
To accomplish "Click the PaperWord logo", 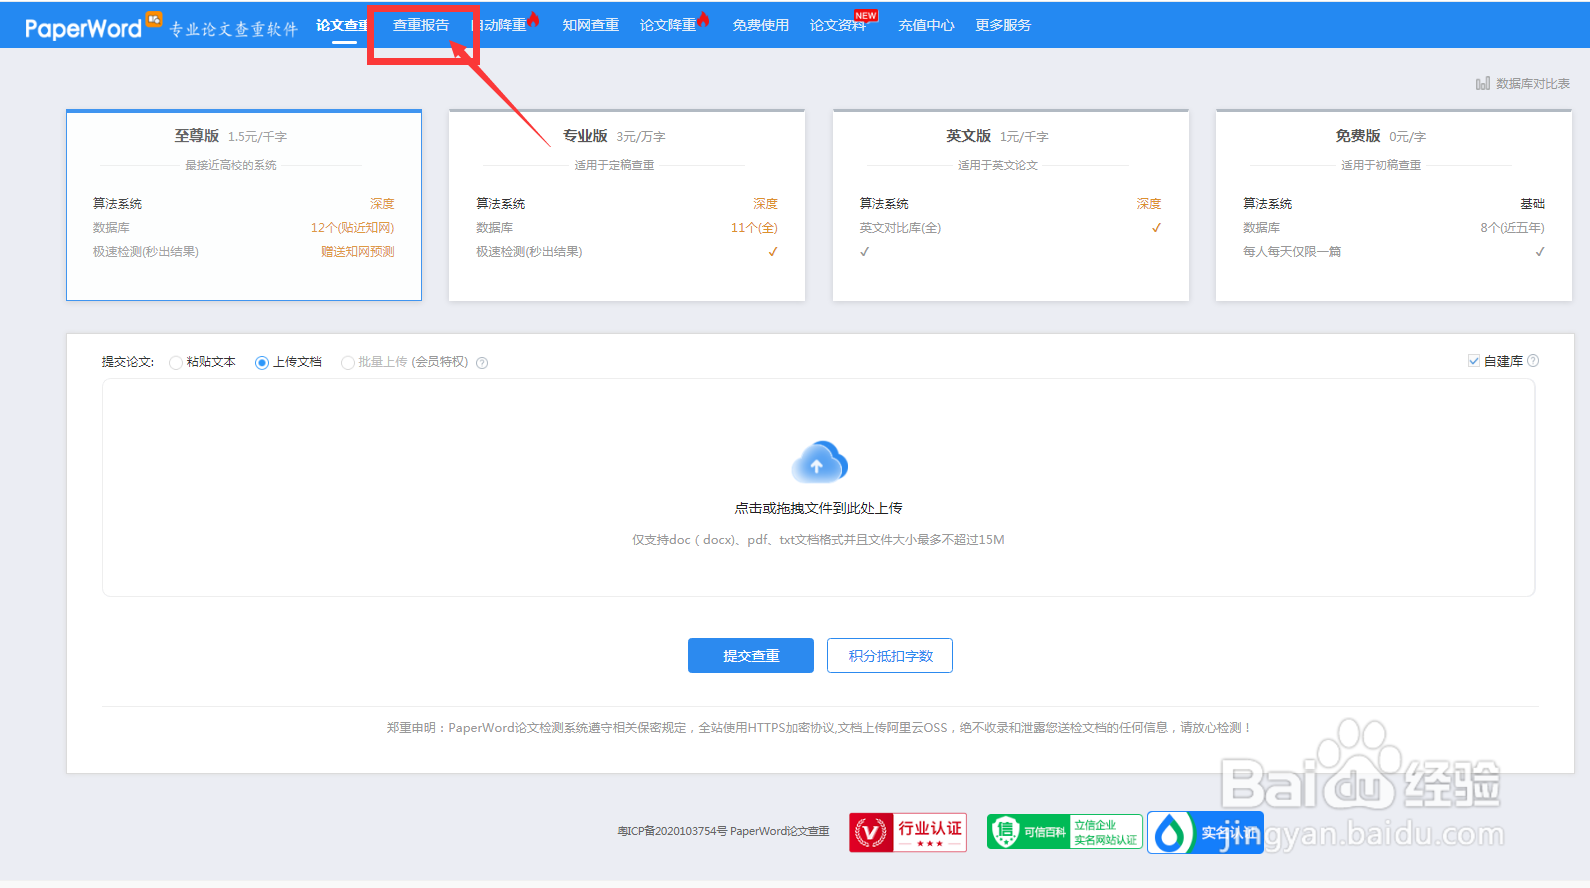I will [92, 27].
